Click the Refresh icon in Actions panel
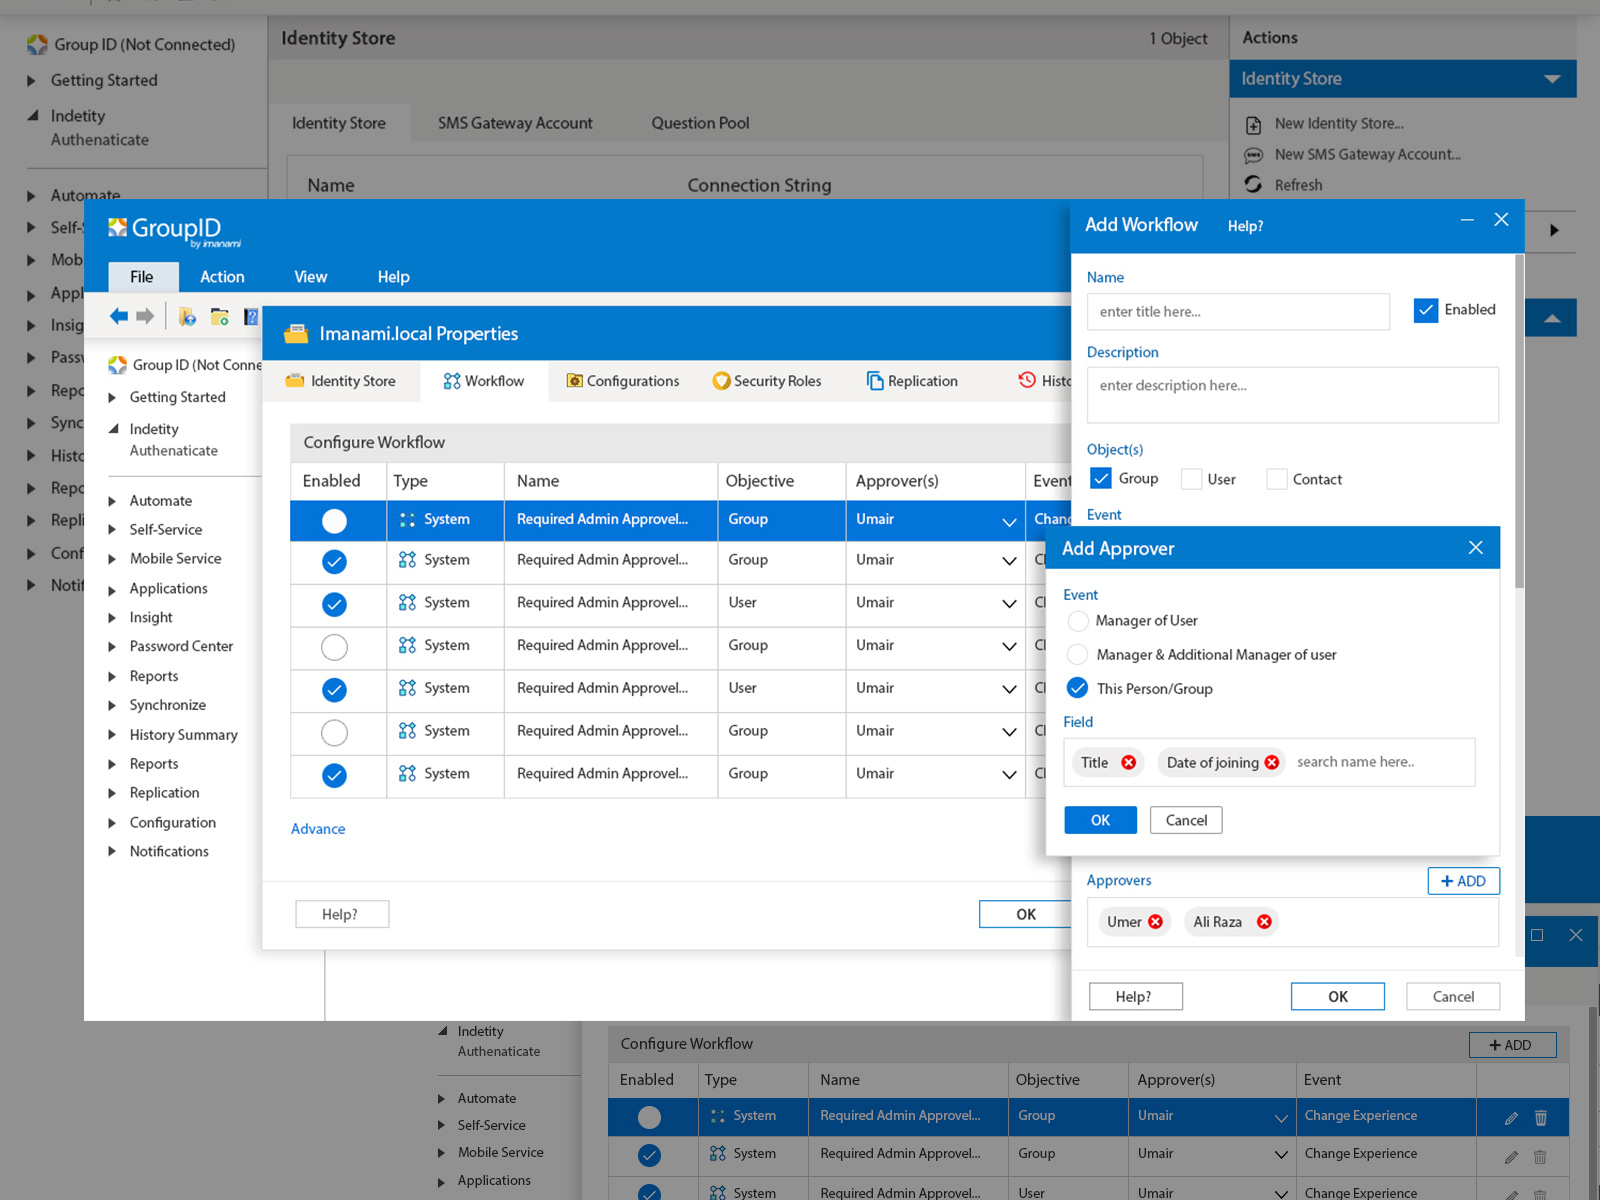Viewport: 1600px width, 1200px height. tap(1253, 185)
